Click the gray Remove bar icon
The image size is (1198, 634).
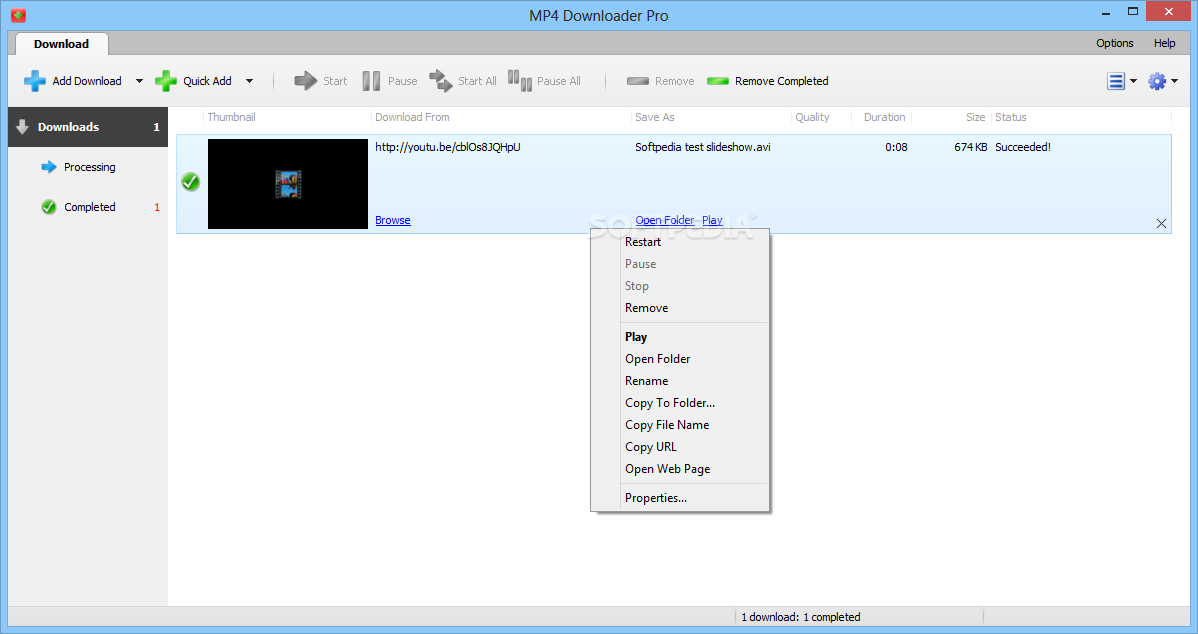pyautogui.click(x=638, y=81)
